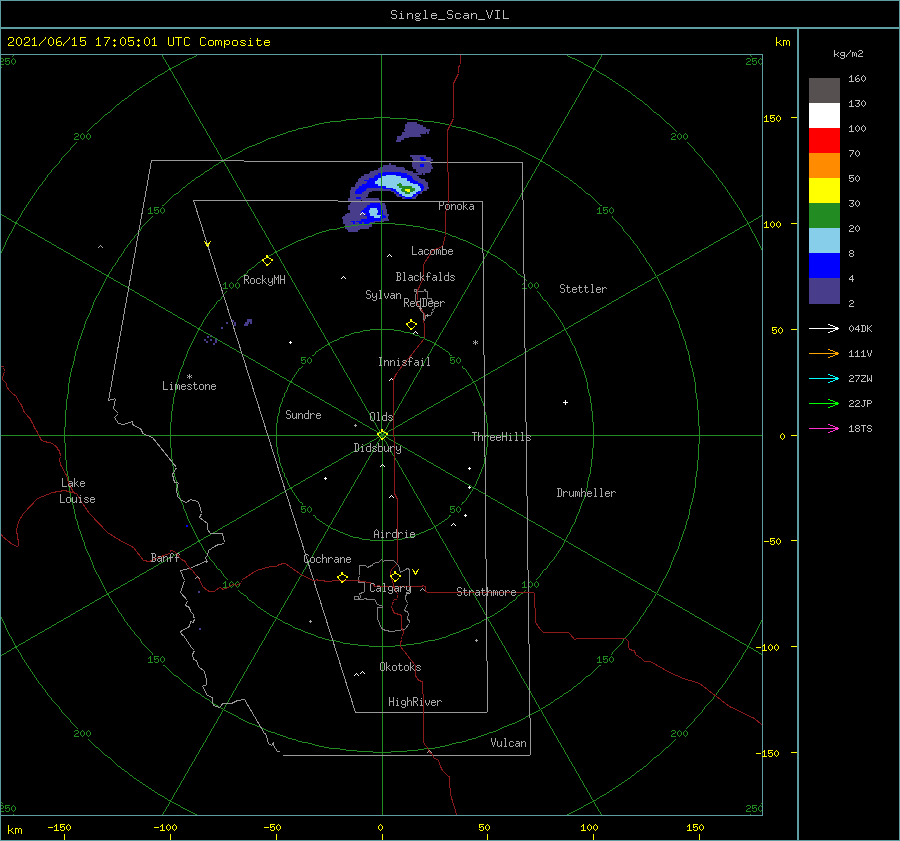Click the magenta 18TS arrow icon
This screenshot has width=900, height=841.
[824, 428]
